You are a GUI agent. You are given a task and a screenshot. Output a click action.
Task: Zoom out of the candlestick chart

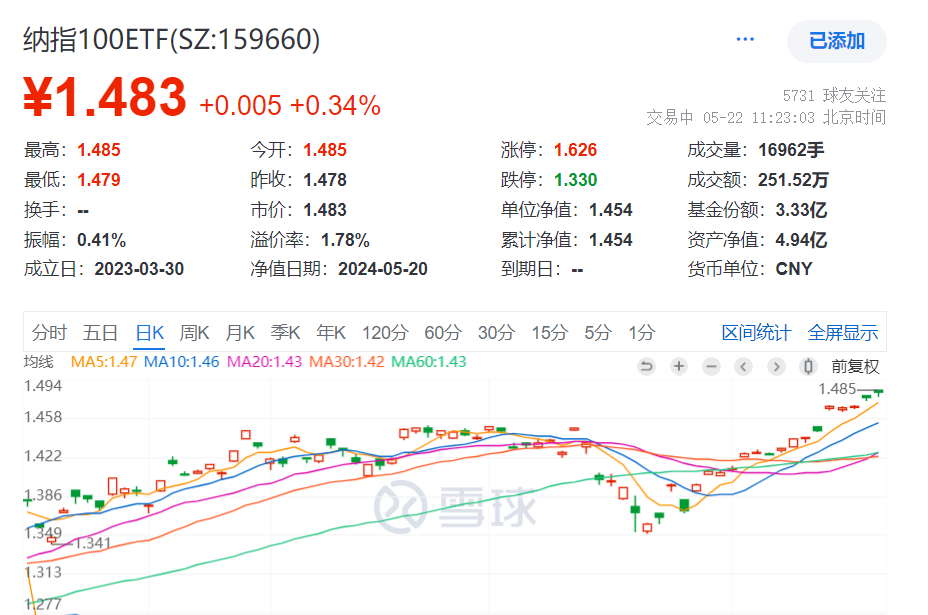(710, 366)
